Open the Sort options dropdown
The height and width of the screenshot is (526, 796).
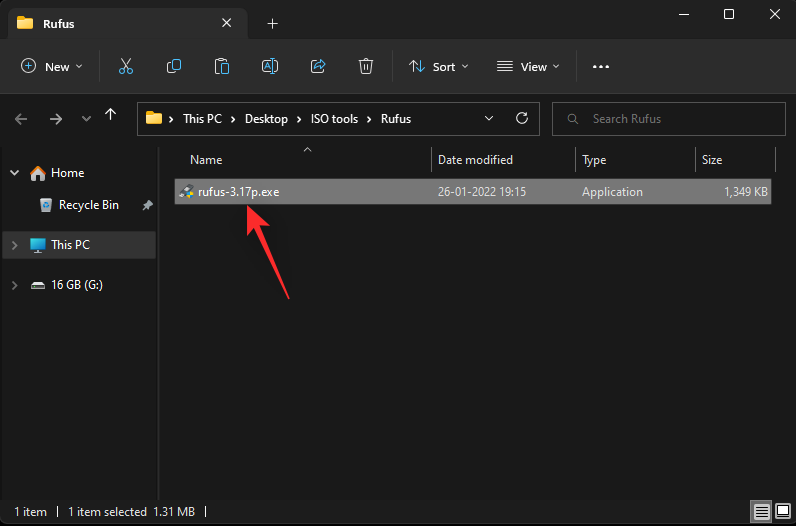pos(438,67)
